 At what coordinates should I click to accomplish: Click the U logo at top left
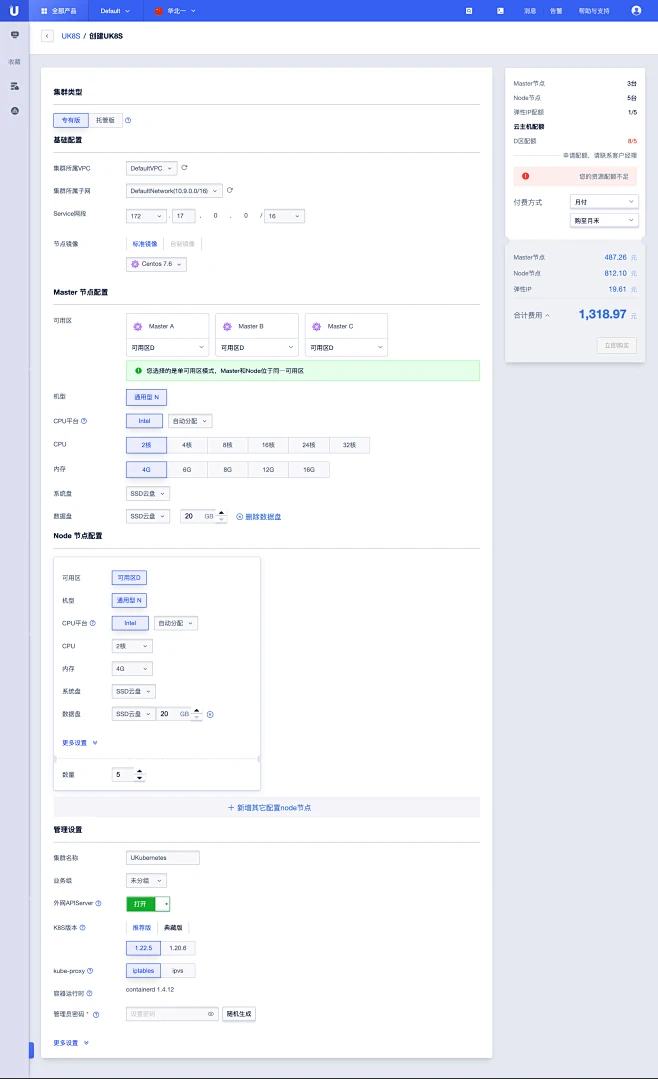(x=14, y=10)
